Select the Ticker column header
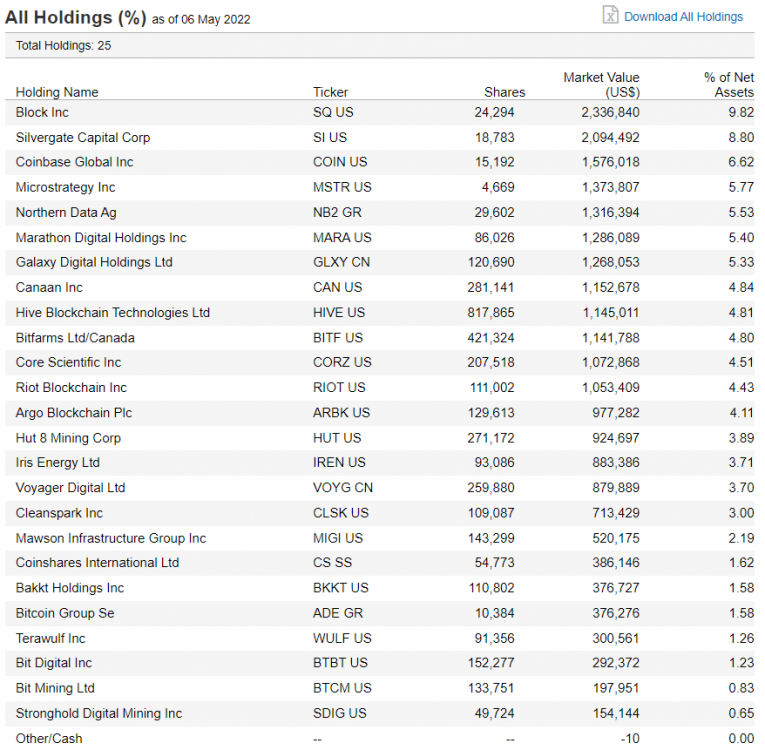 (330, 92)
